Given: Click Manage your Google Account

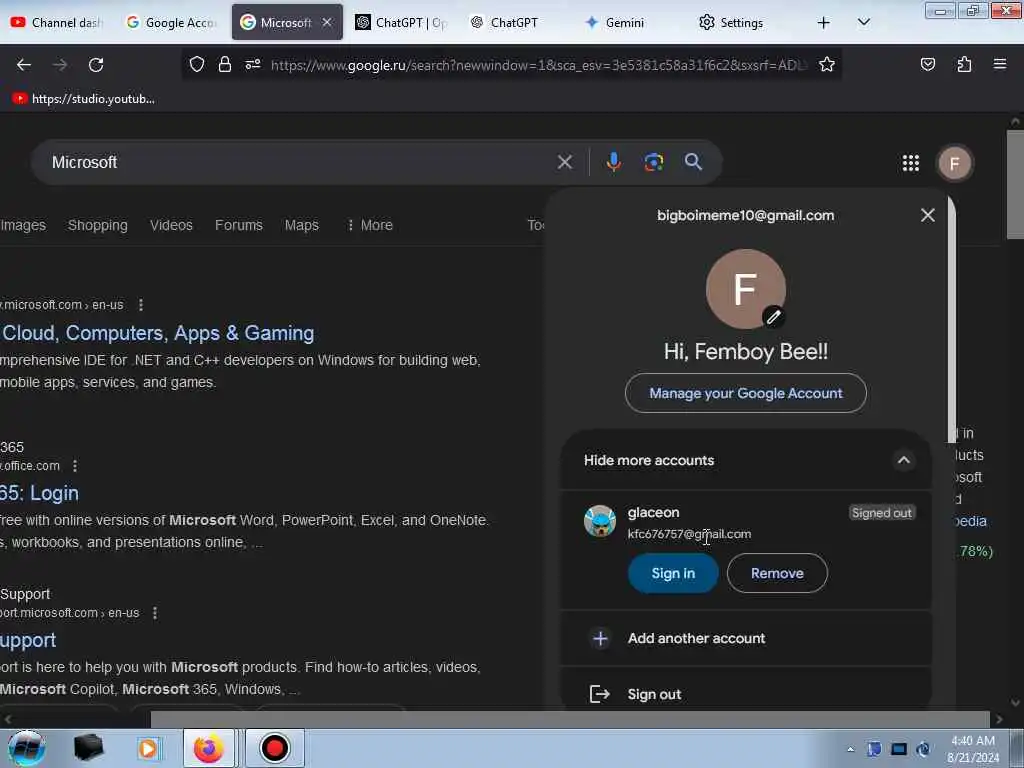Looking at the screenshot, I should point(746,393).
